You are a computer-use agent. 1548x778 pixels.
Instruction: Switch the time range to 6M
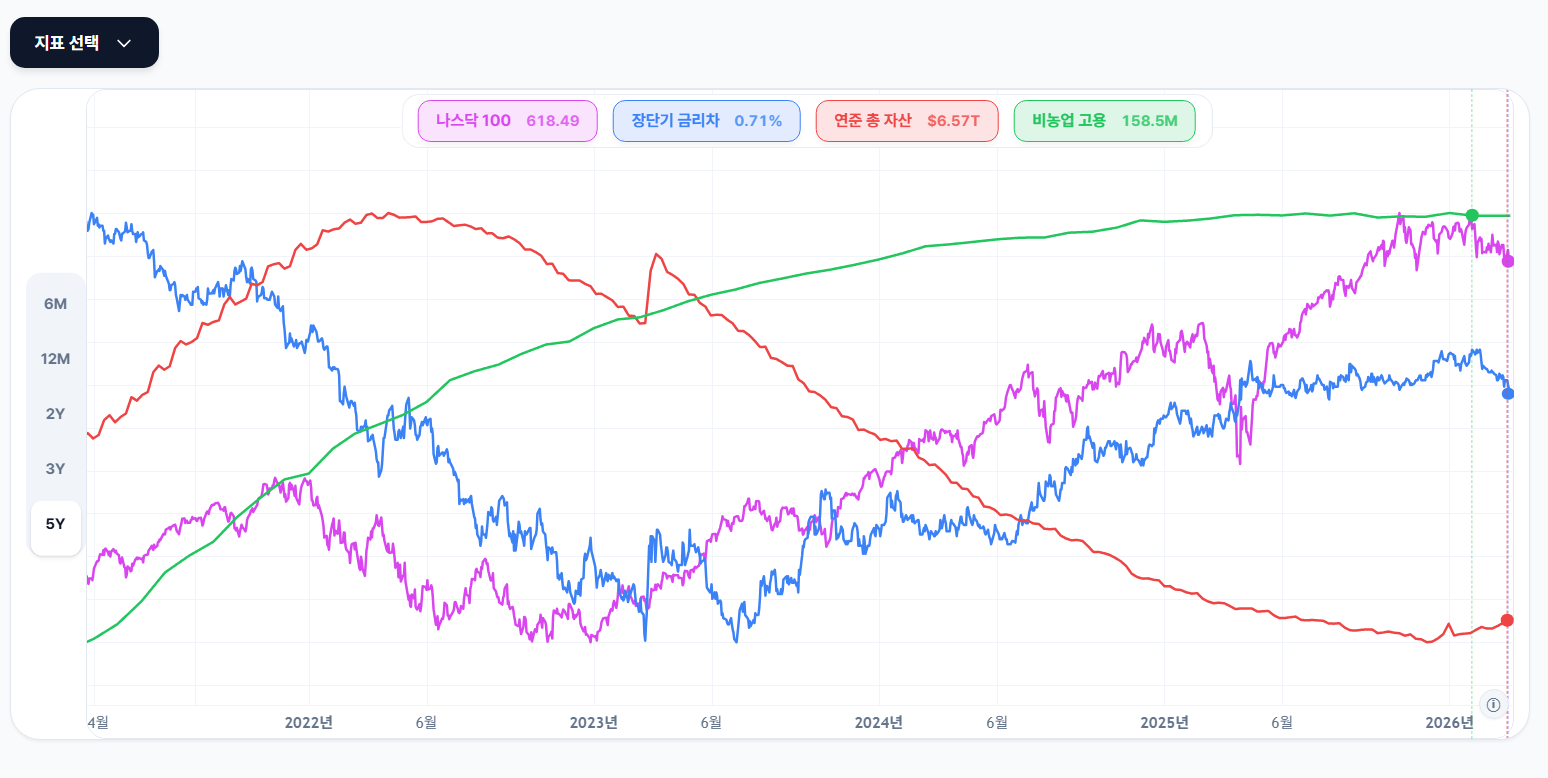click(x=56, y=304)
